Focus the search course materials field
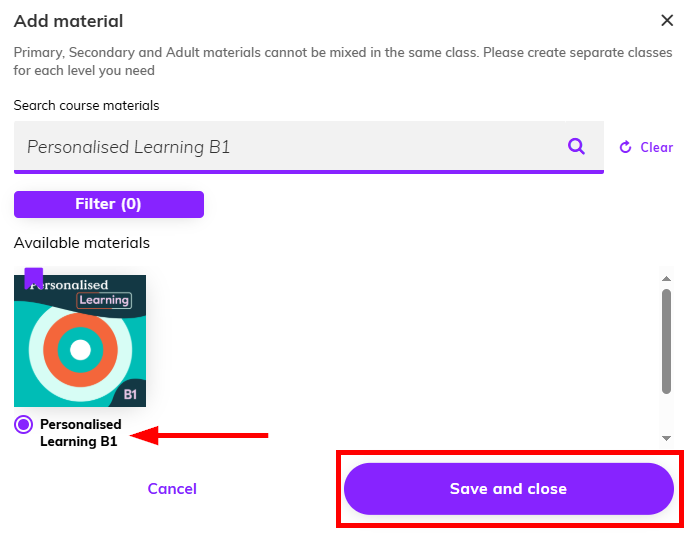 point(290,147)
